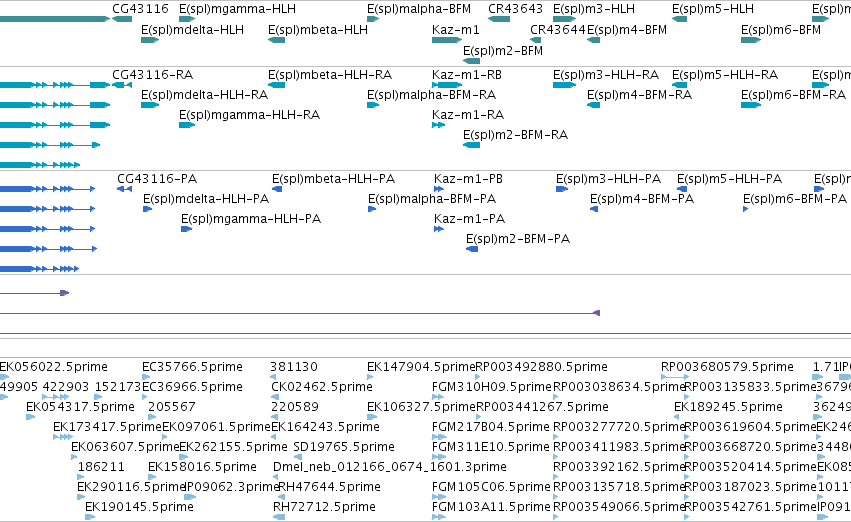This screenshot has width=851, height=522.
Task: Select the E(spl)mgamma-HLH-RA transcript label
Action: pyautogui.click(x=249, y=115)
